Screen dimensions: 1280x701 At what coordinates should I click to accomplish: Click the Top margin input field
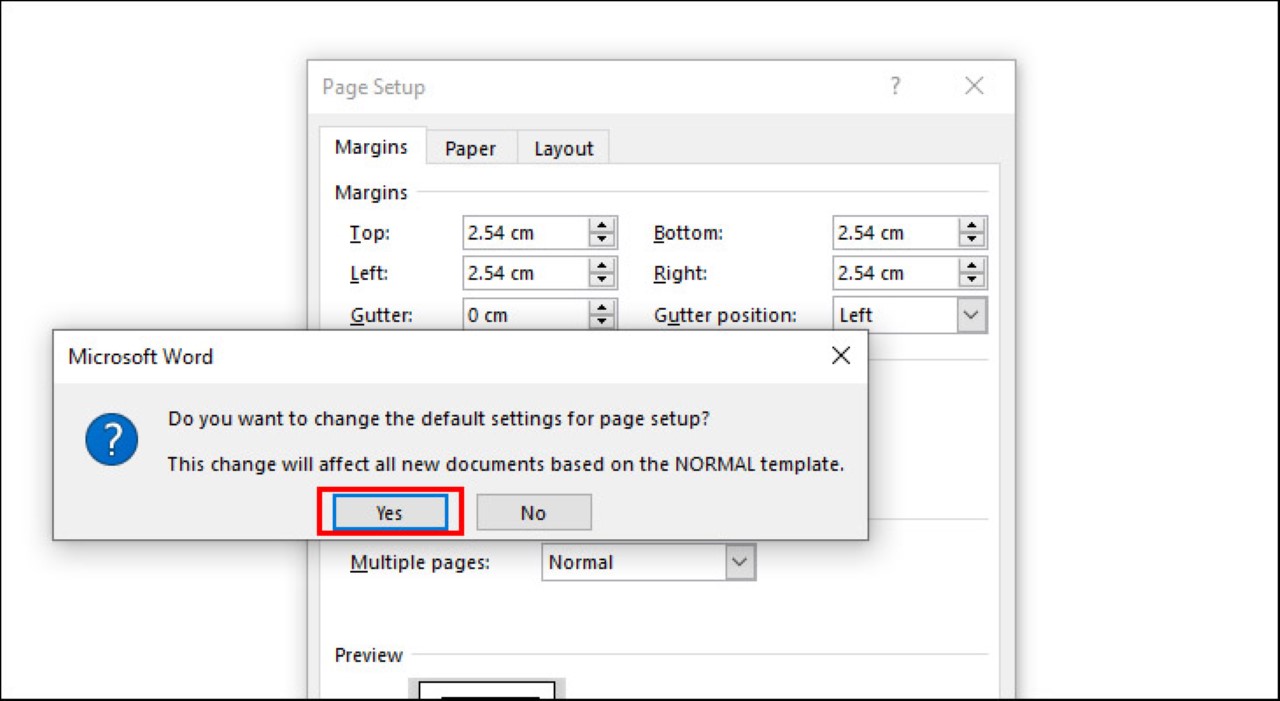point(525,233)
